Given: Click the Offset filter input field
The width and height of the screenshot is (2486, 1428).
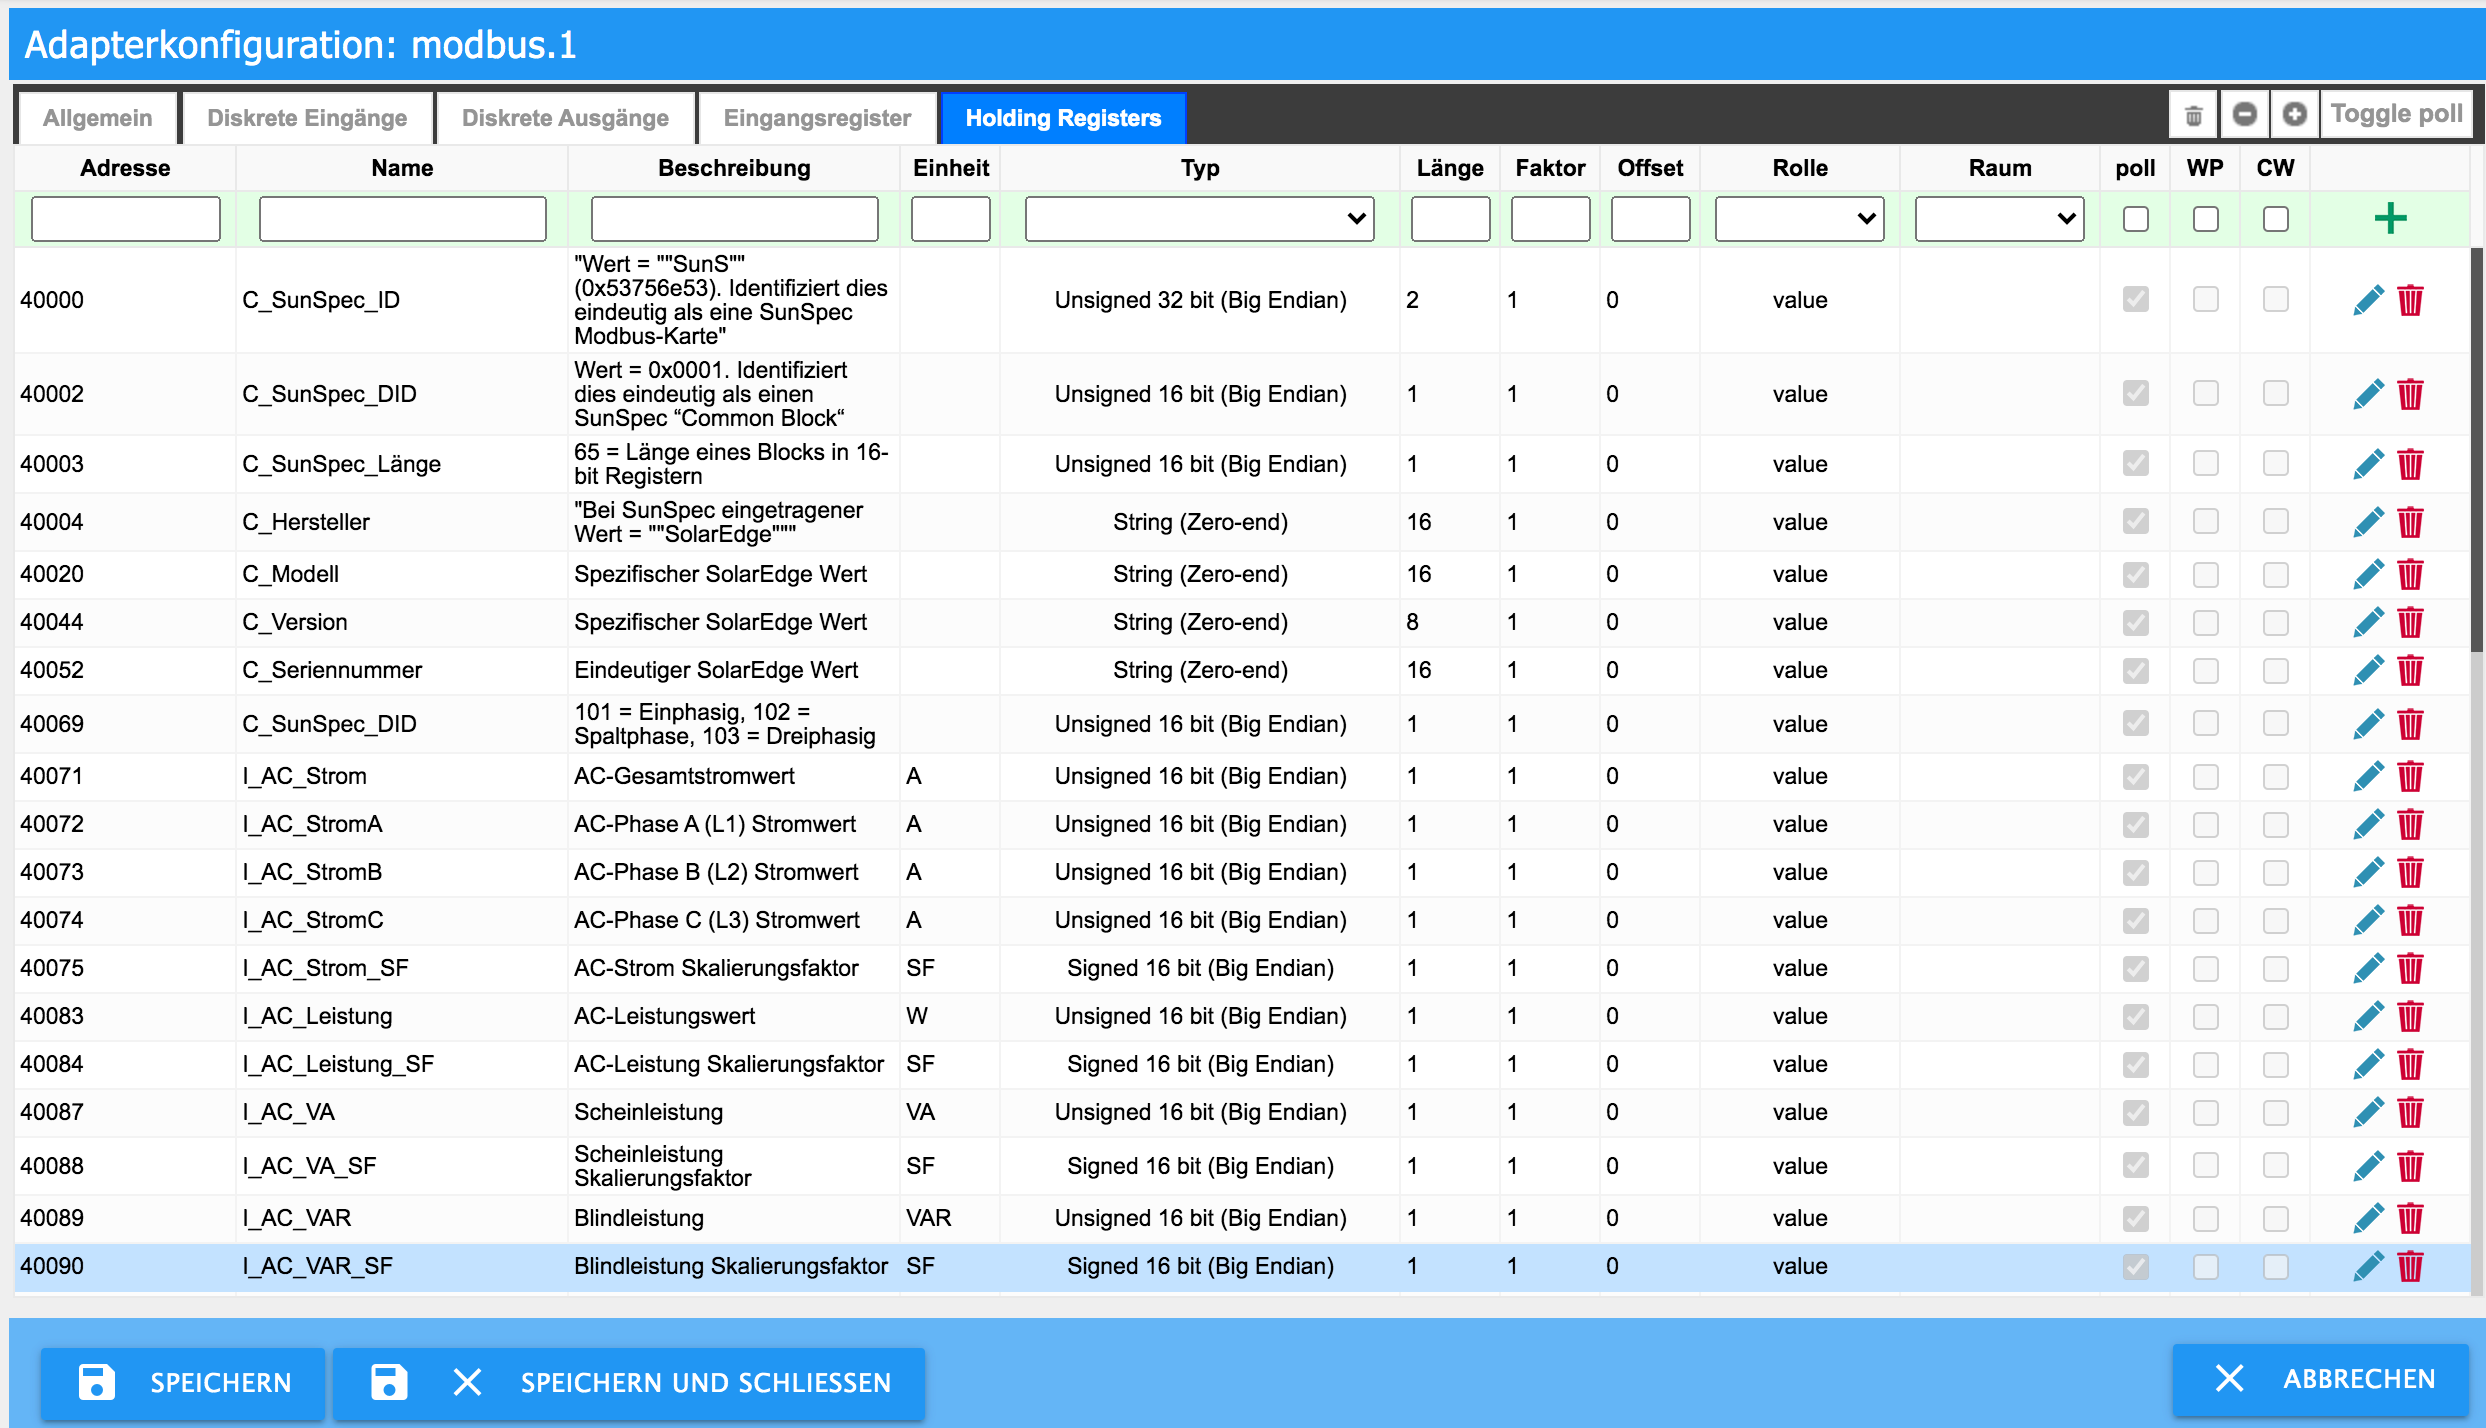Looking at the screenshot, I should (1650, 219).
